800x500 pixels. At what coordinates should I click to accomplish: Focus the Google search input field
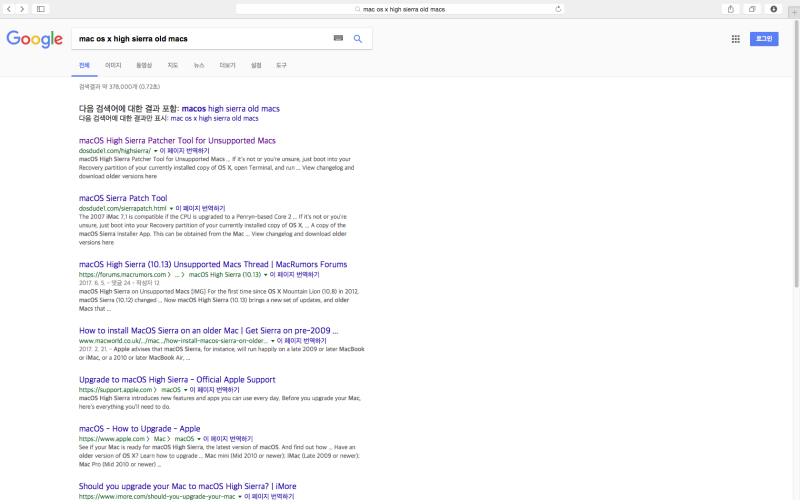[x=202, y=39]
